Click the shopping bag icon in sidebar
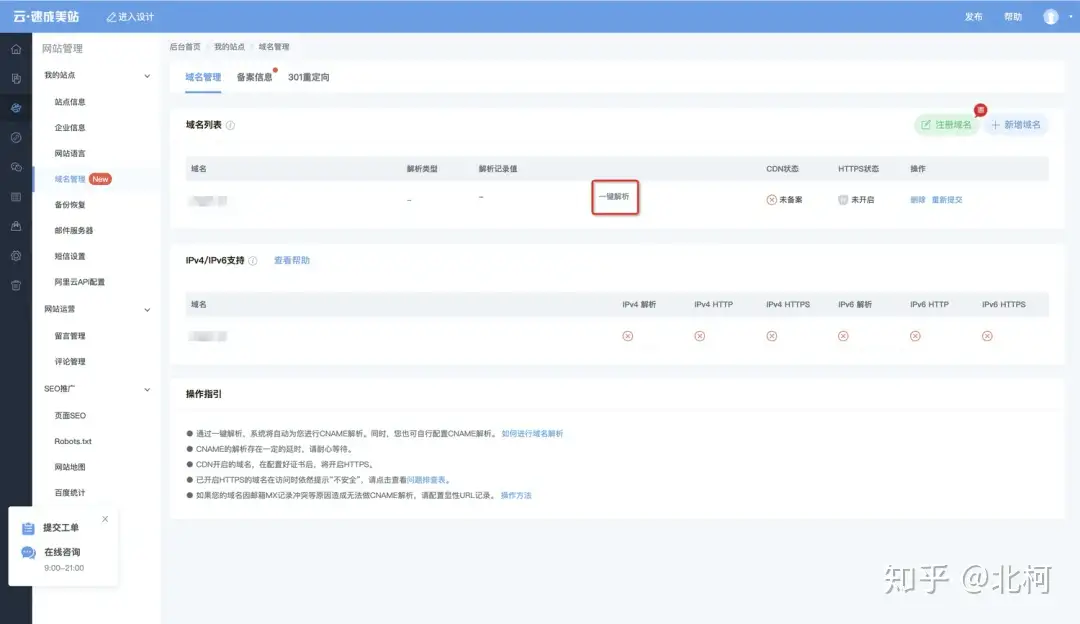 [16, 226]
